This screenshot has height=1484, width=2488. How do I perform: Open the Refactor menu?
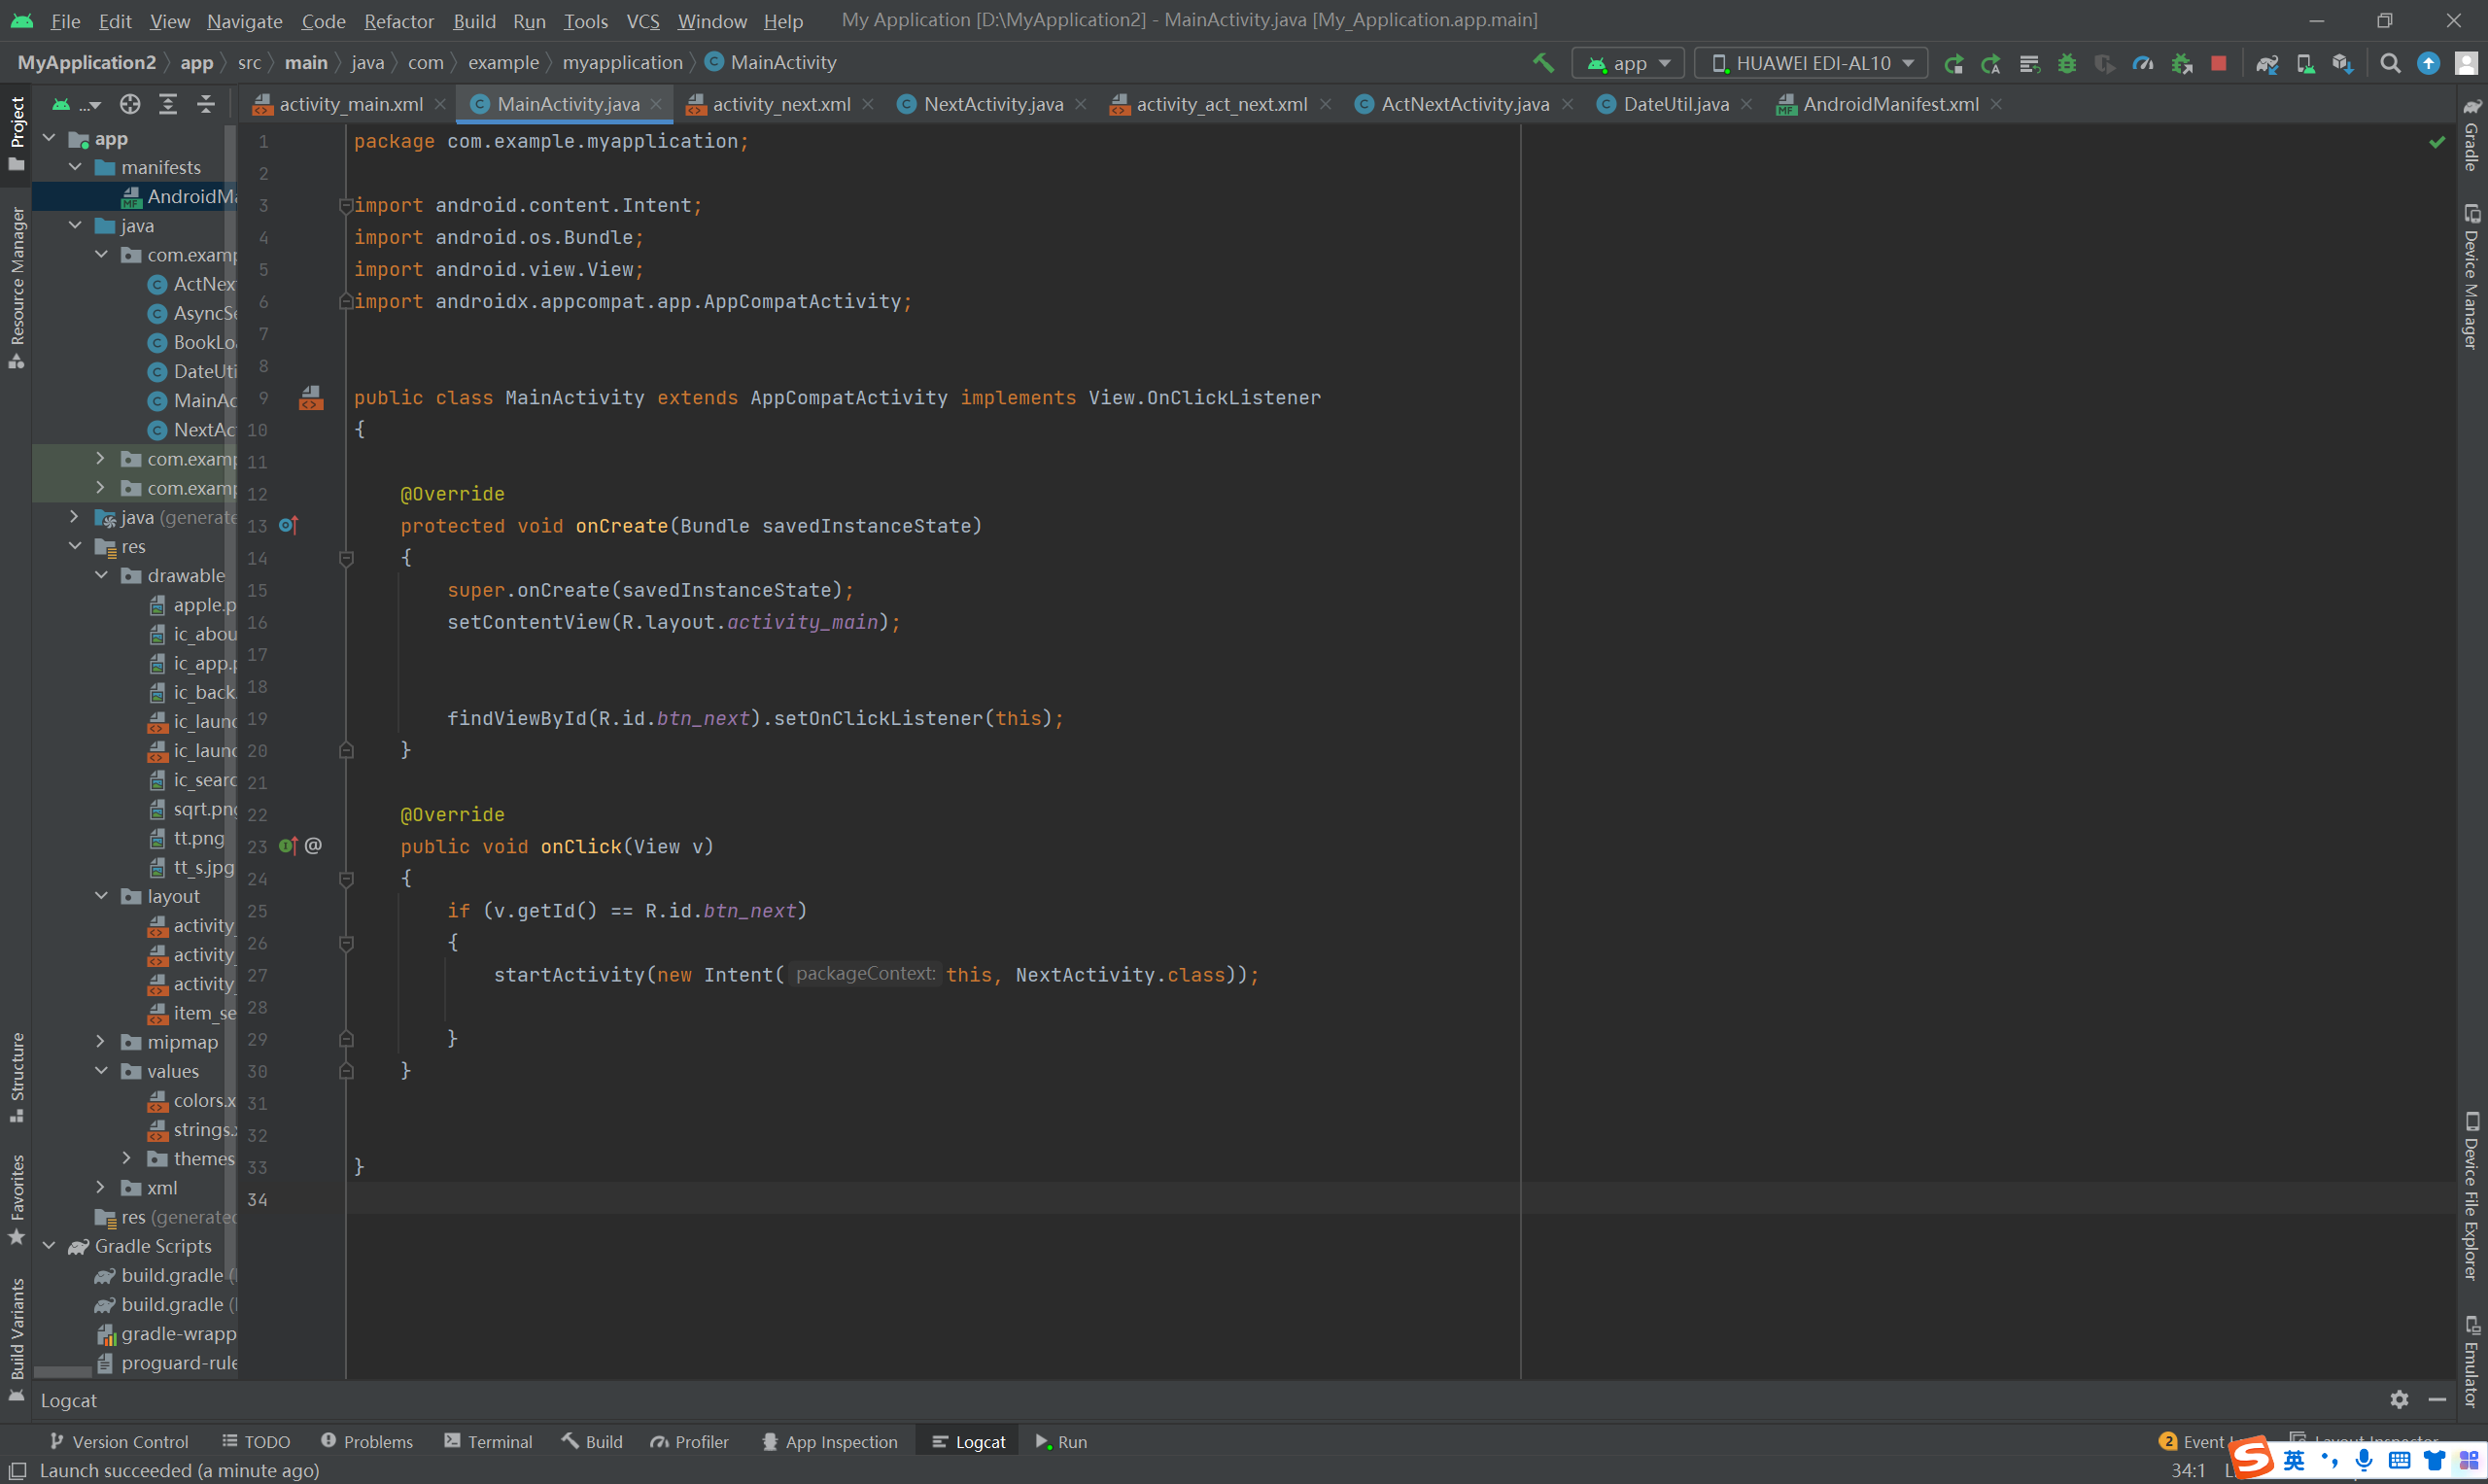point(398,21)
